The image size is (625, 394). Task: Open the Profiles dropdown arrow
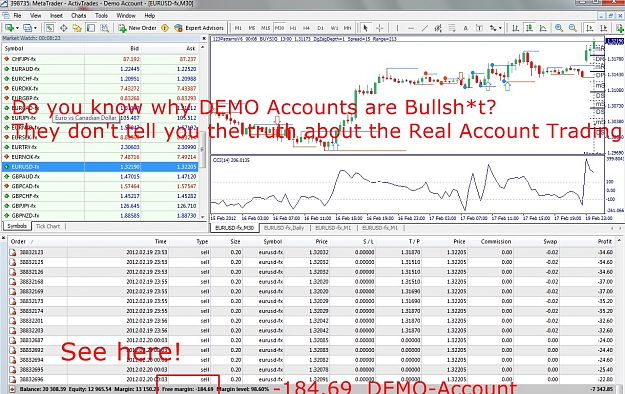click(x=35, y=28)
